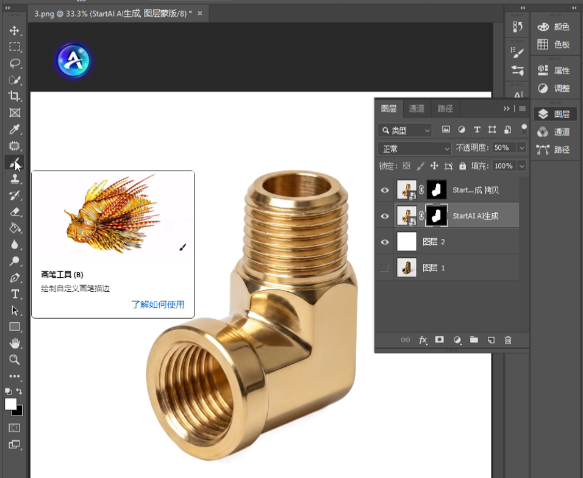The height and width of the screenshot is (478, 583).
Task: Hide layer 图层 2
Action: (385, 242)
